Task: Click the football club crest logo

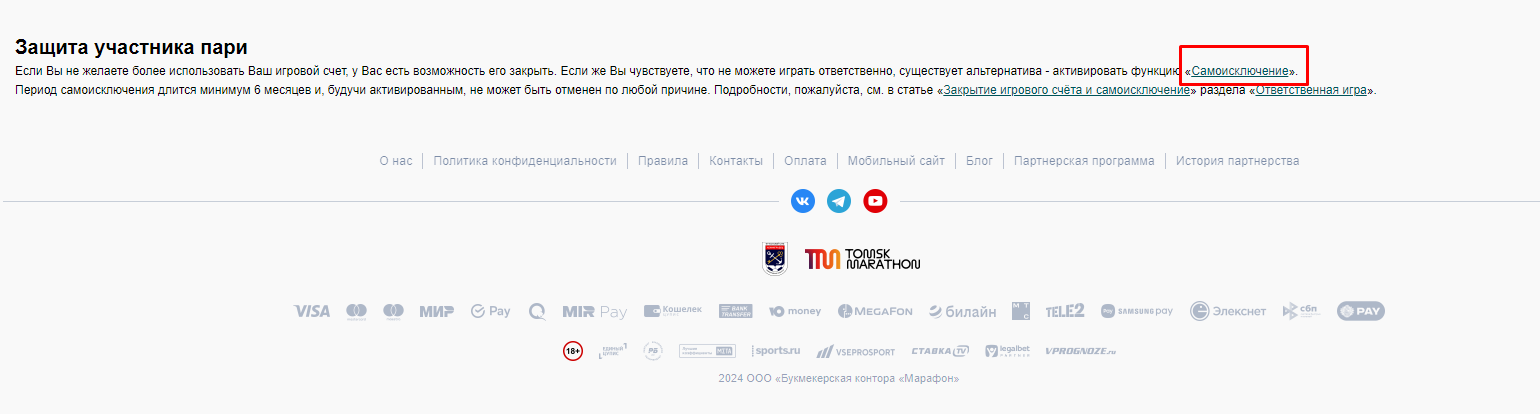Action: tap(774, 258)
